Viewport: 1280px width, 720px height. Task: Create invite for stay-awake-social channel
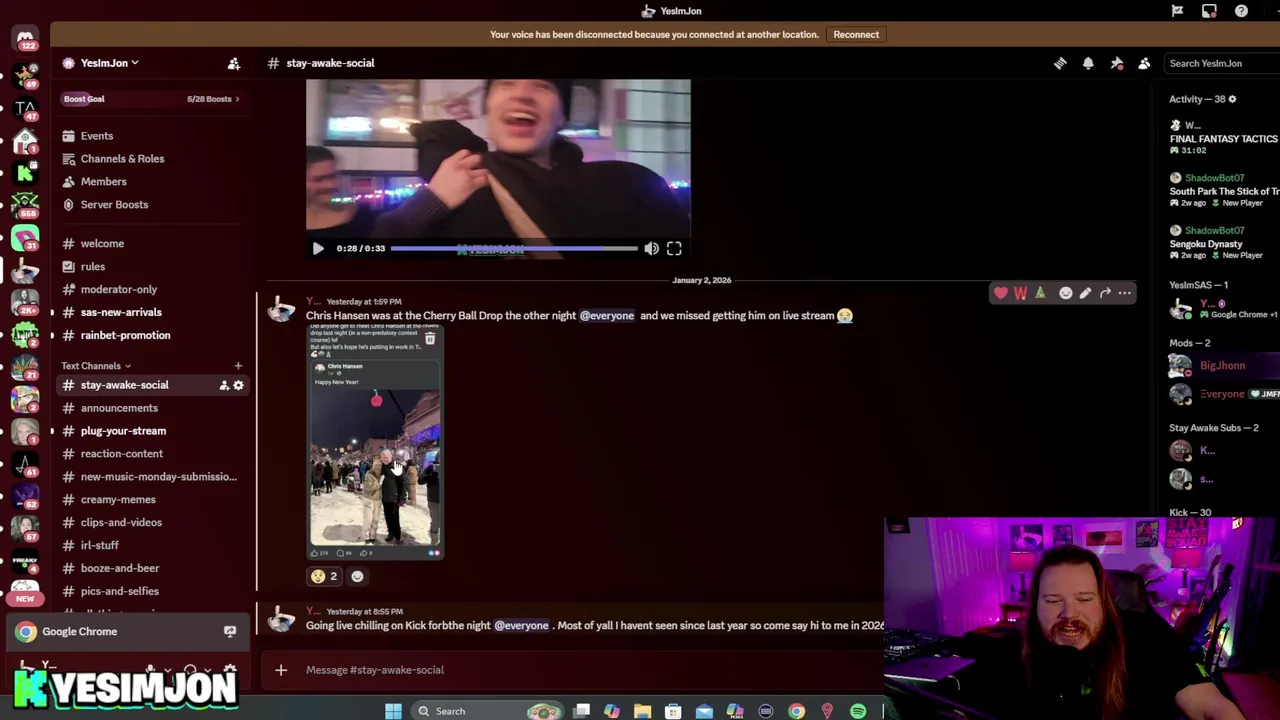click(224, 385)
